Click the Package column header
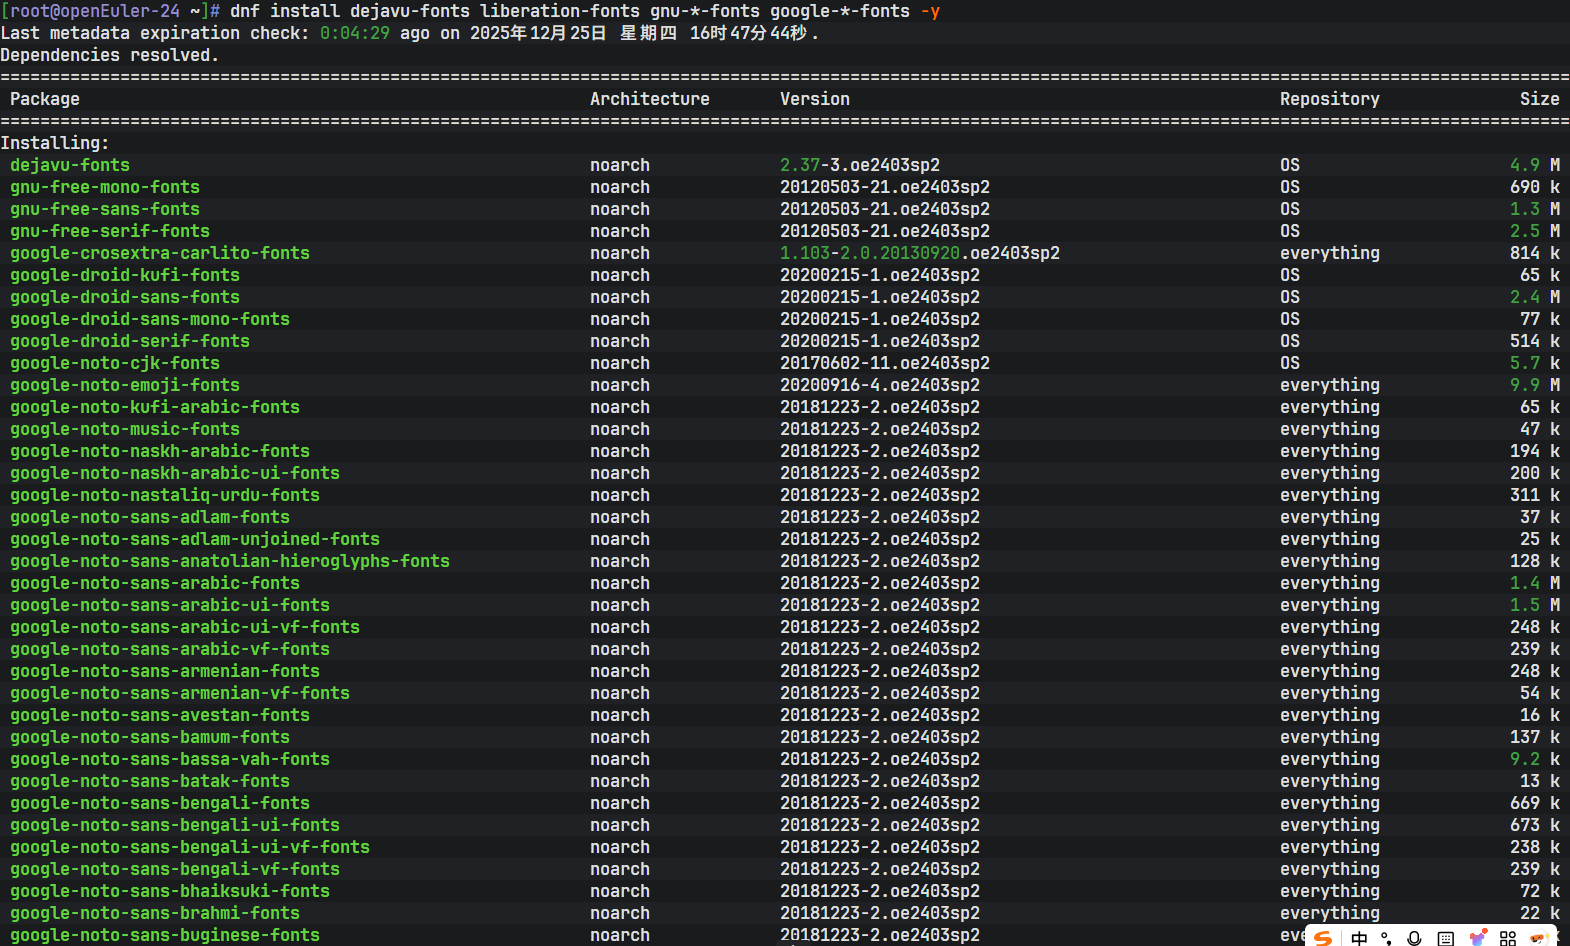This screenshot has width=1570, height=946. click(x=45, y=99)
